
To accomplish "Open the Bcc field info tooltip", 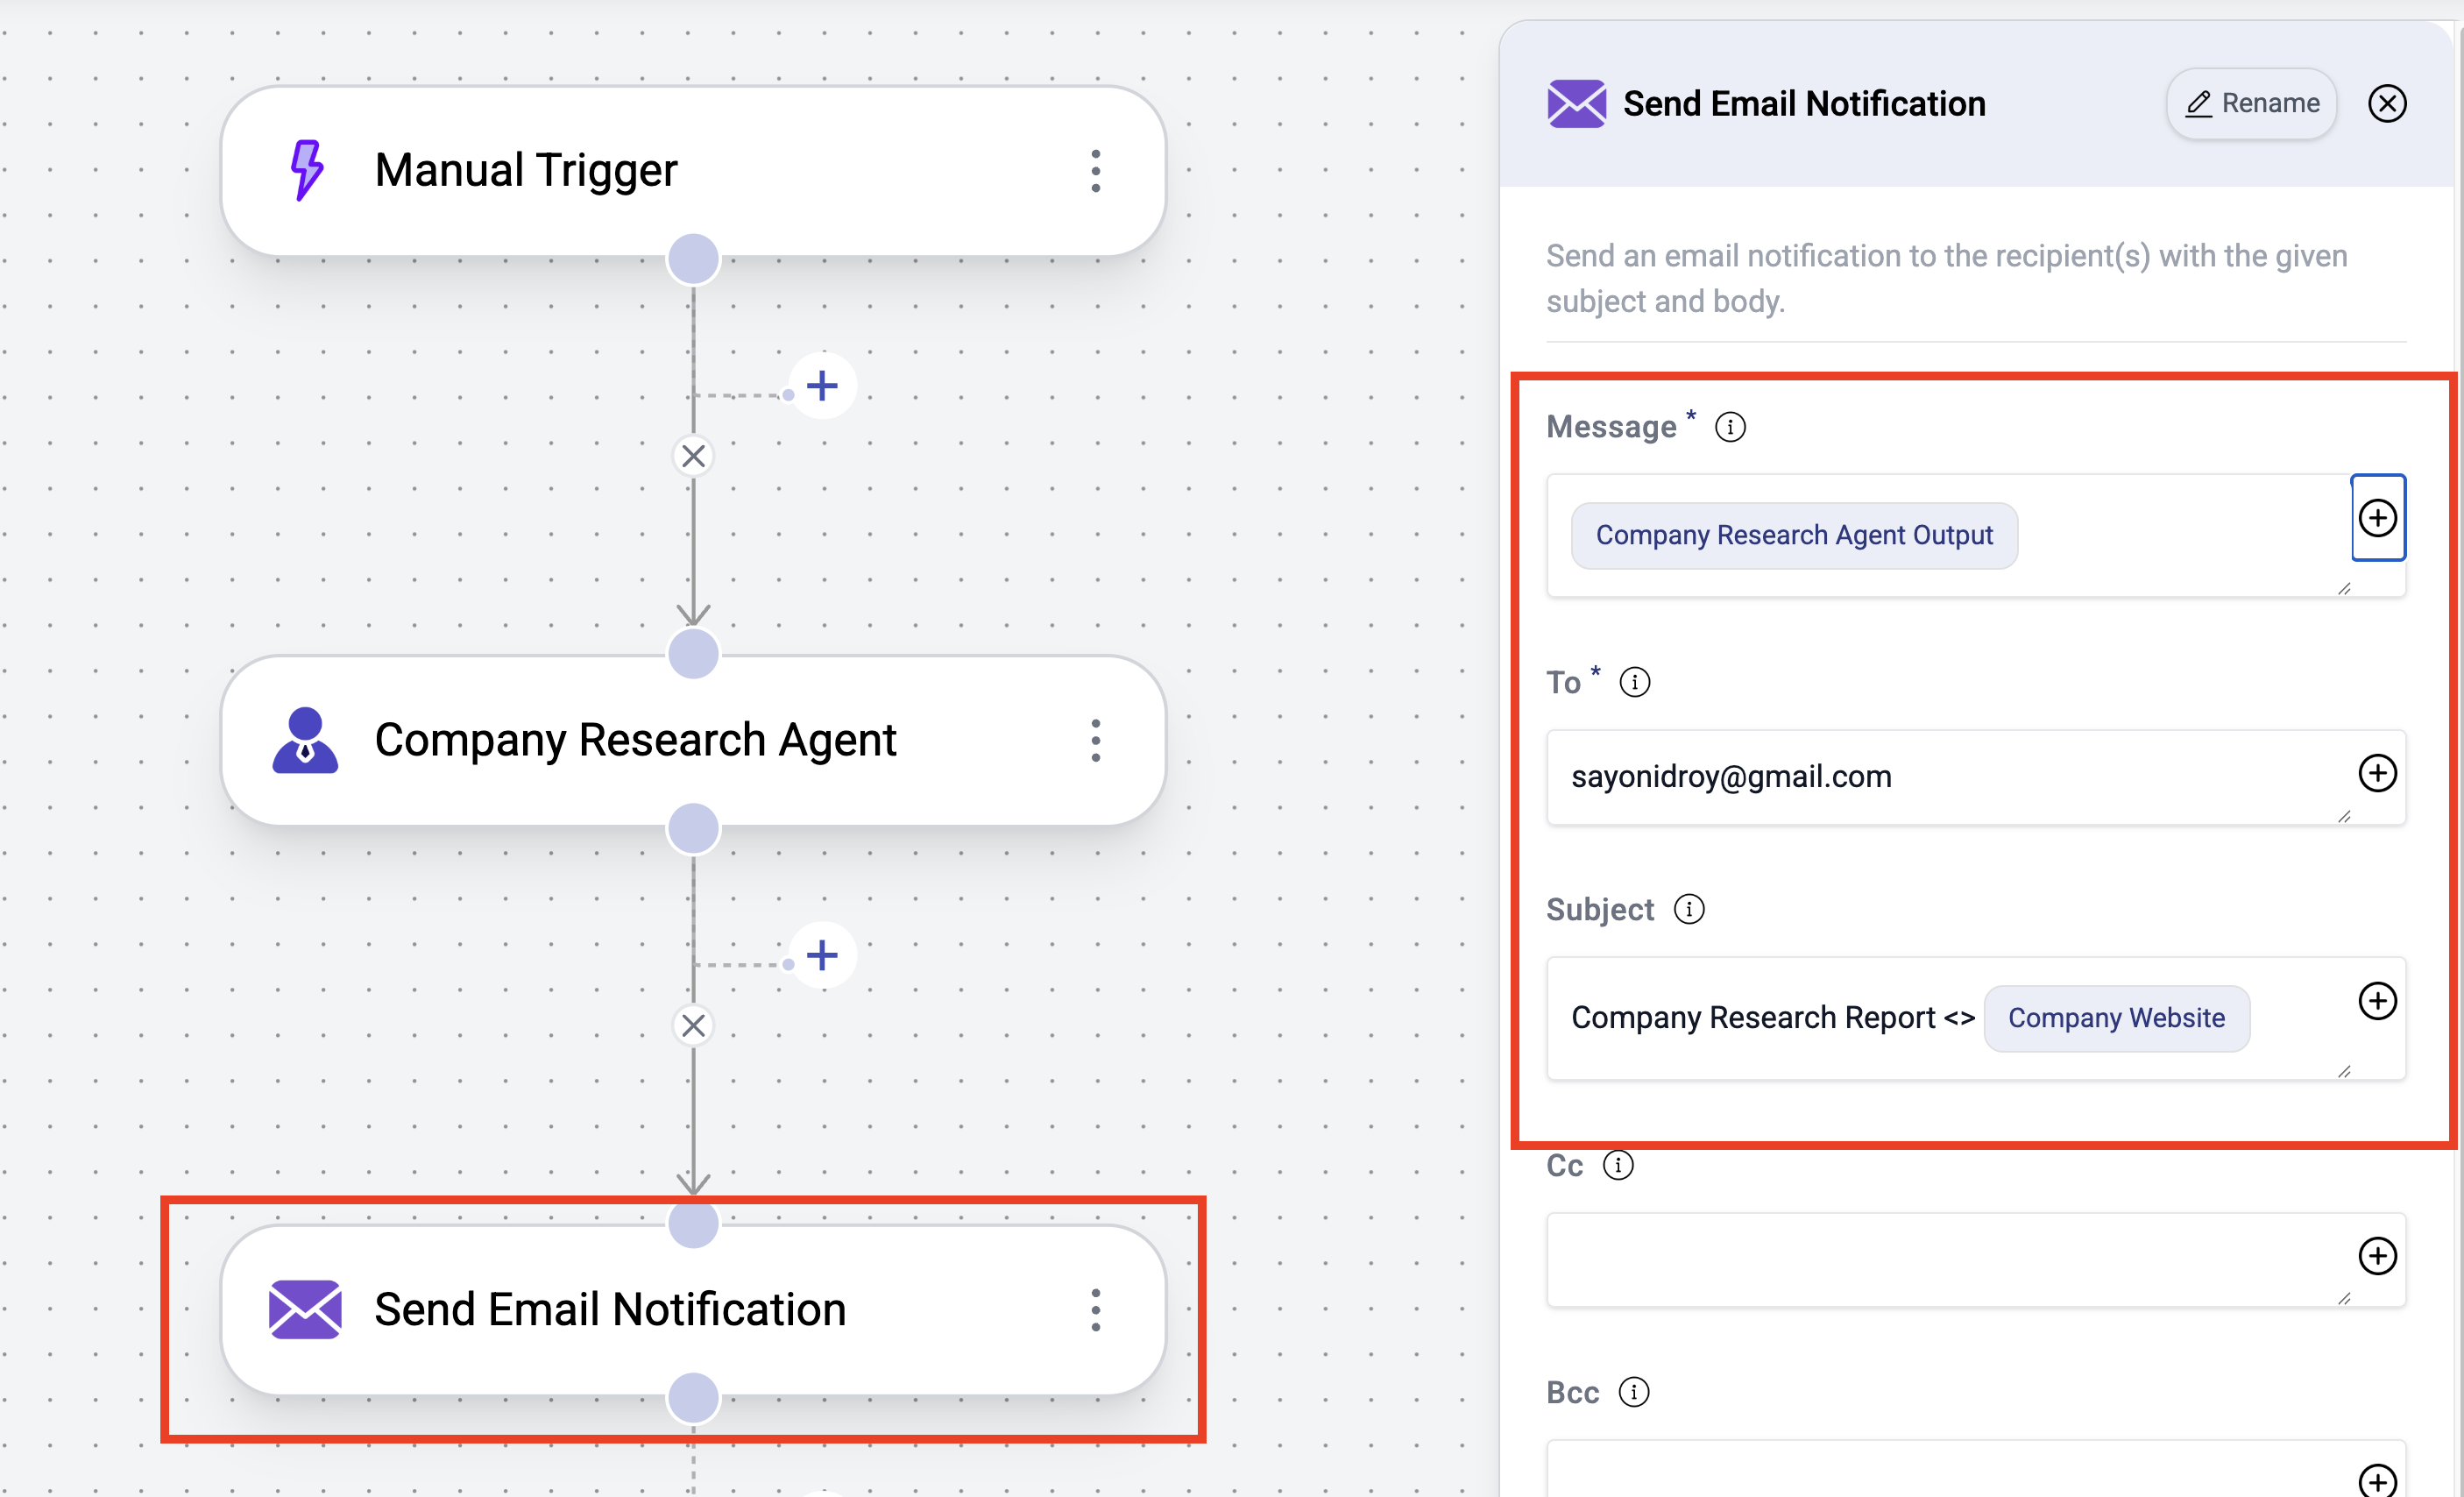I will click(1636, 1391).
